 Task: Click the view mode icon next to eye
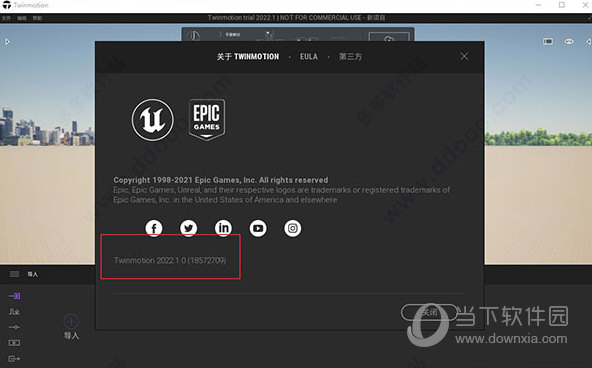coord(548,41)
